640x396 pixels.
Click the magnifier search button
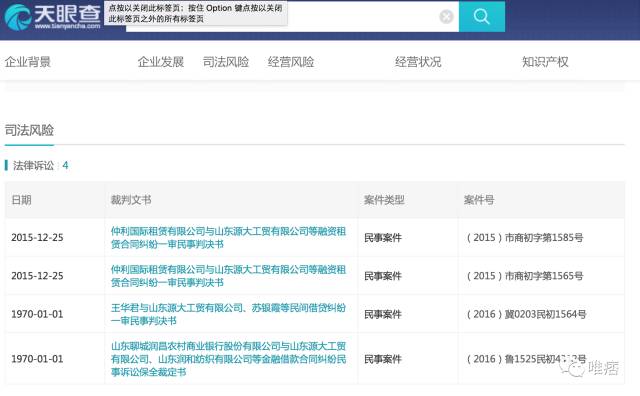click(x=482, y=16)
